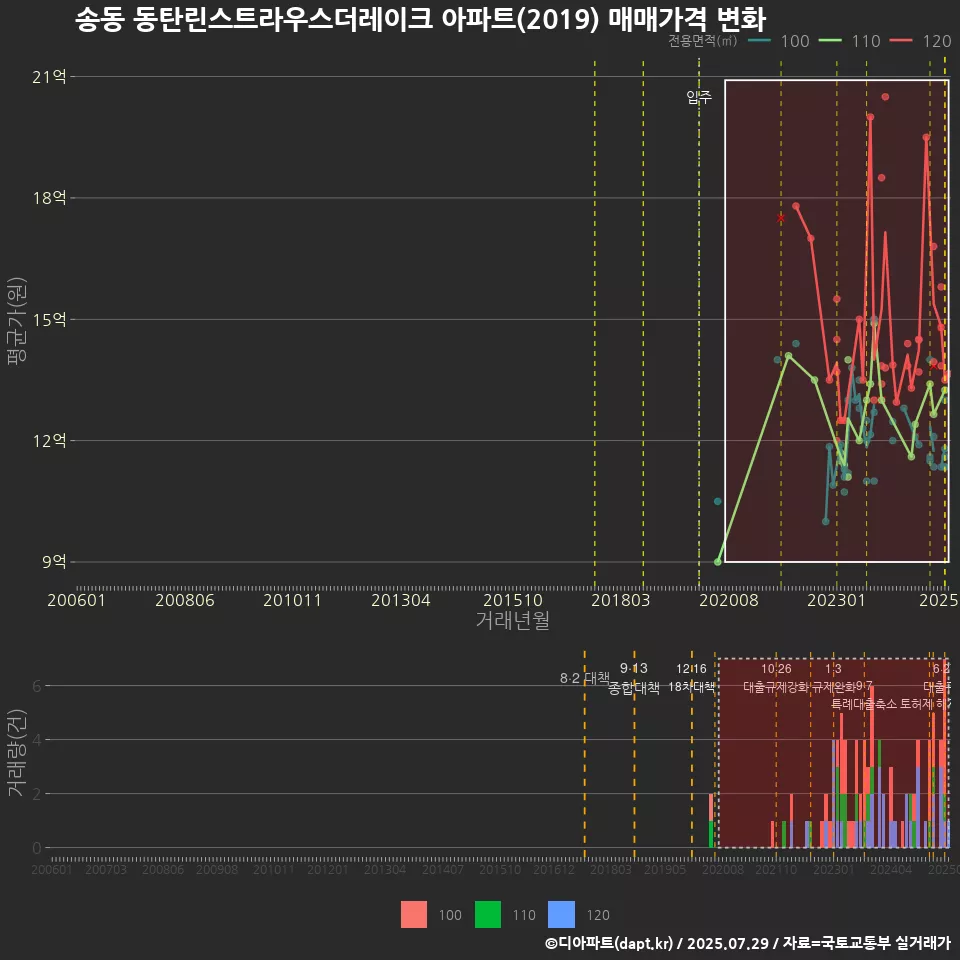The image size is (960, 960).
Task: Click the 입주 annotation label
Action: pos(699,97)
